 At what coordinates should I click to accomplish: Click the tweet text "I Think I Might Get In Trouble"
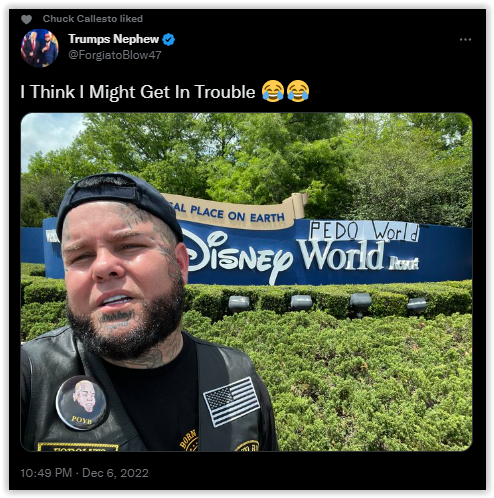pos(138,92)
